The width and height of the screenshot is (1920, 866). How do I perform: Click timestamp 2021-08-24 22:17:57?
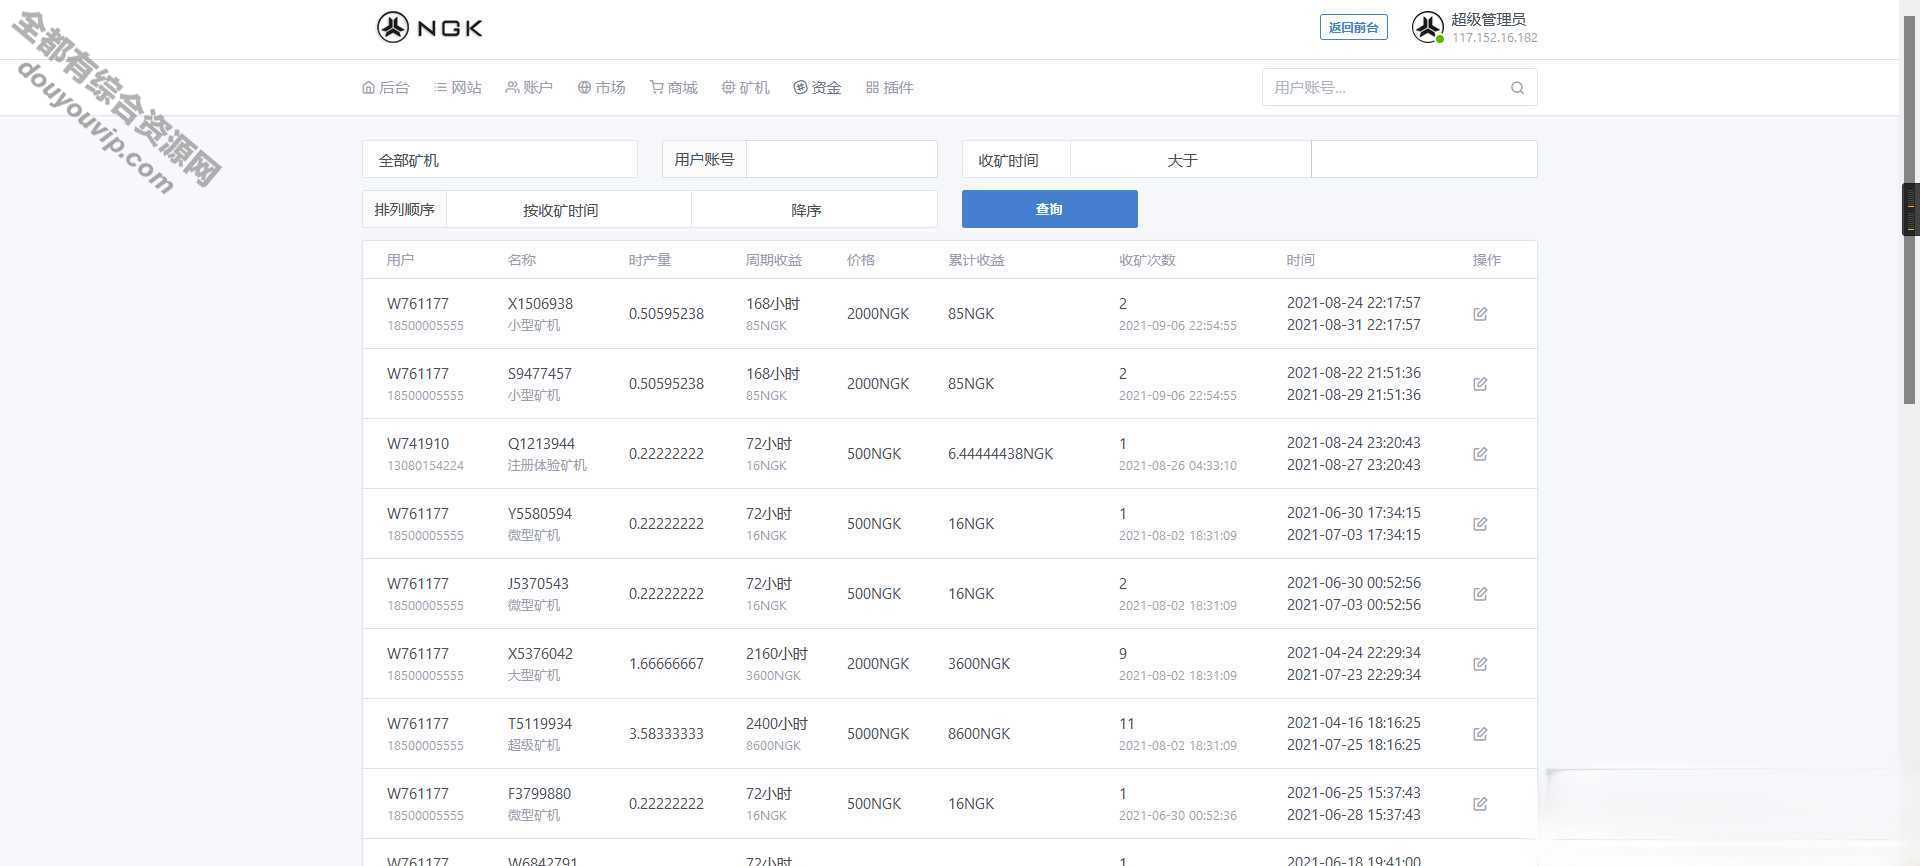coord(1353,303)
